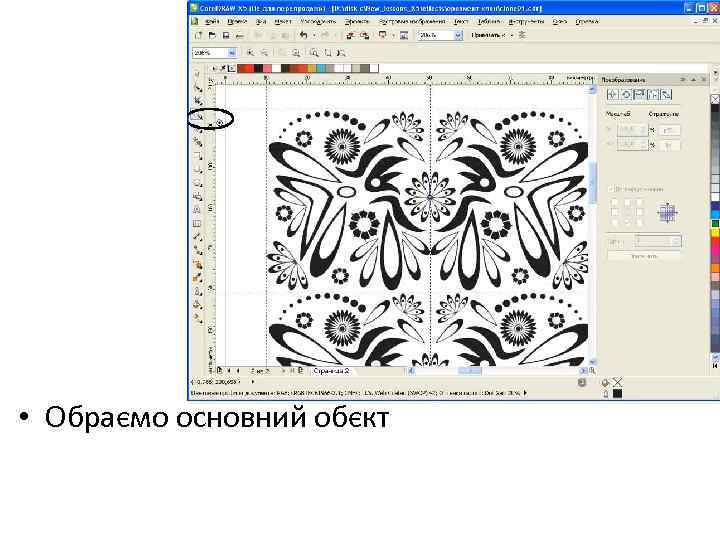Select the Pick tool in the toolbox
This screenshot has height=540, width=720.
tap(197, 75)
